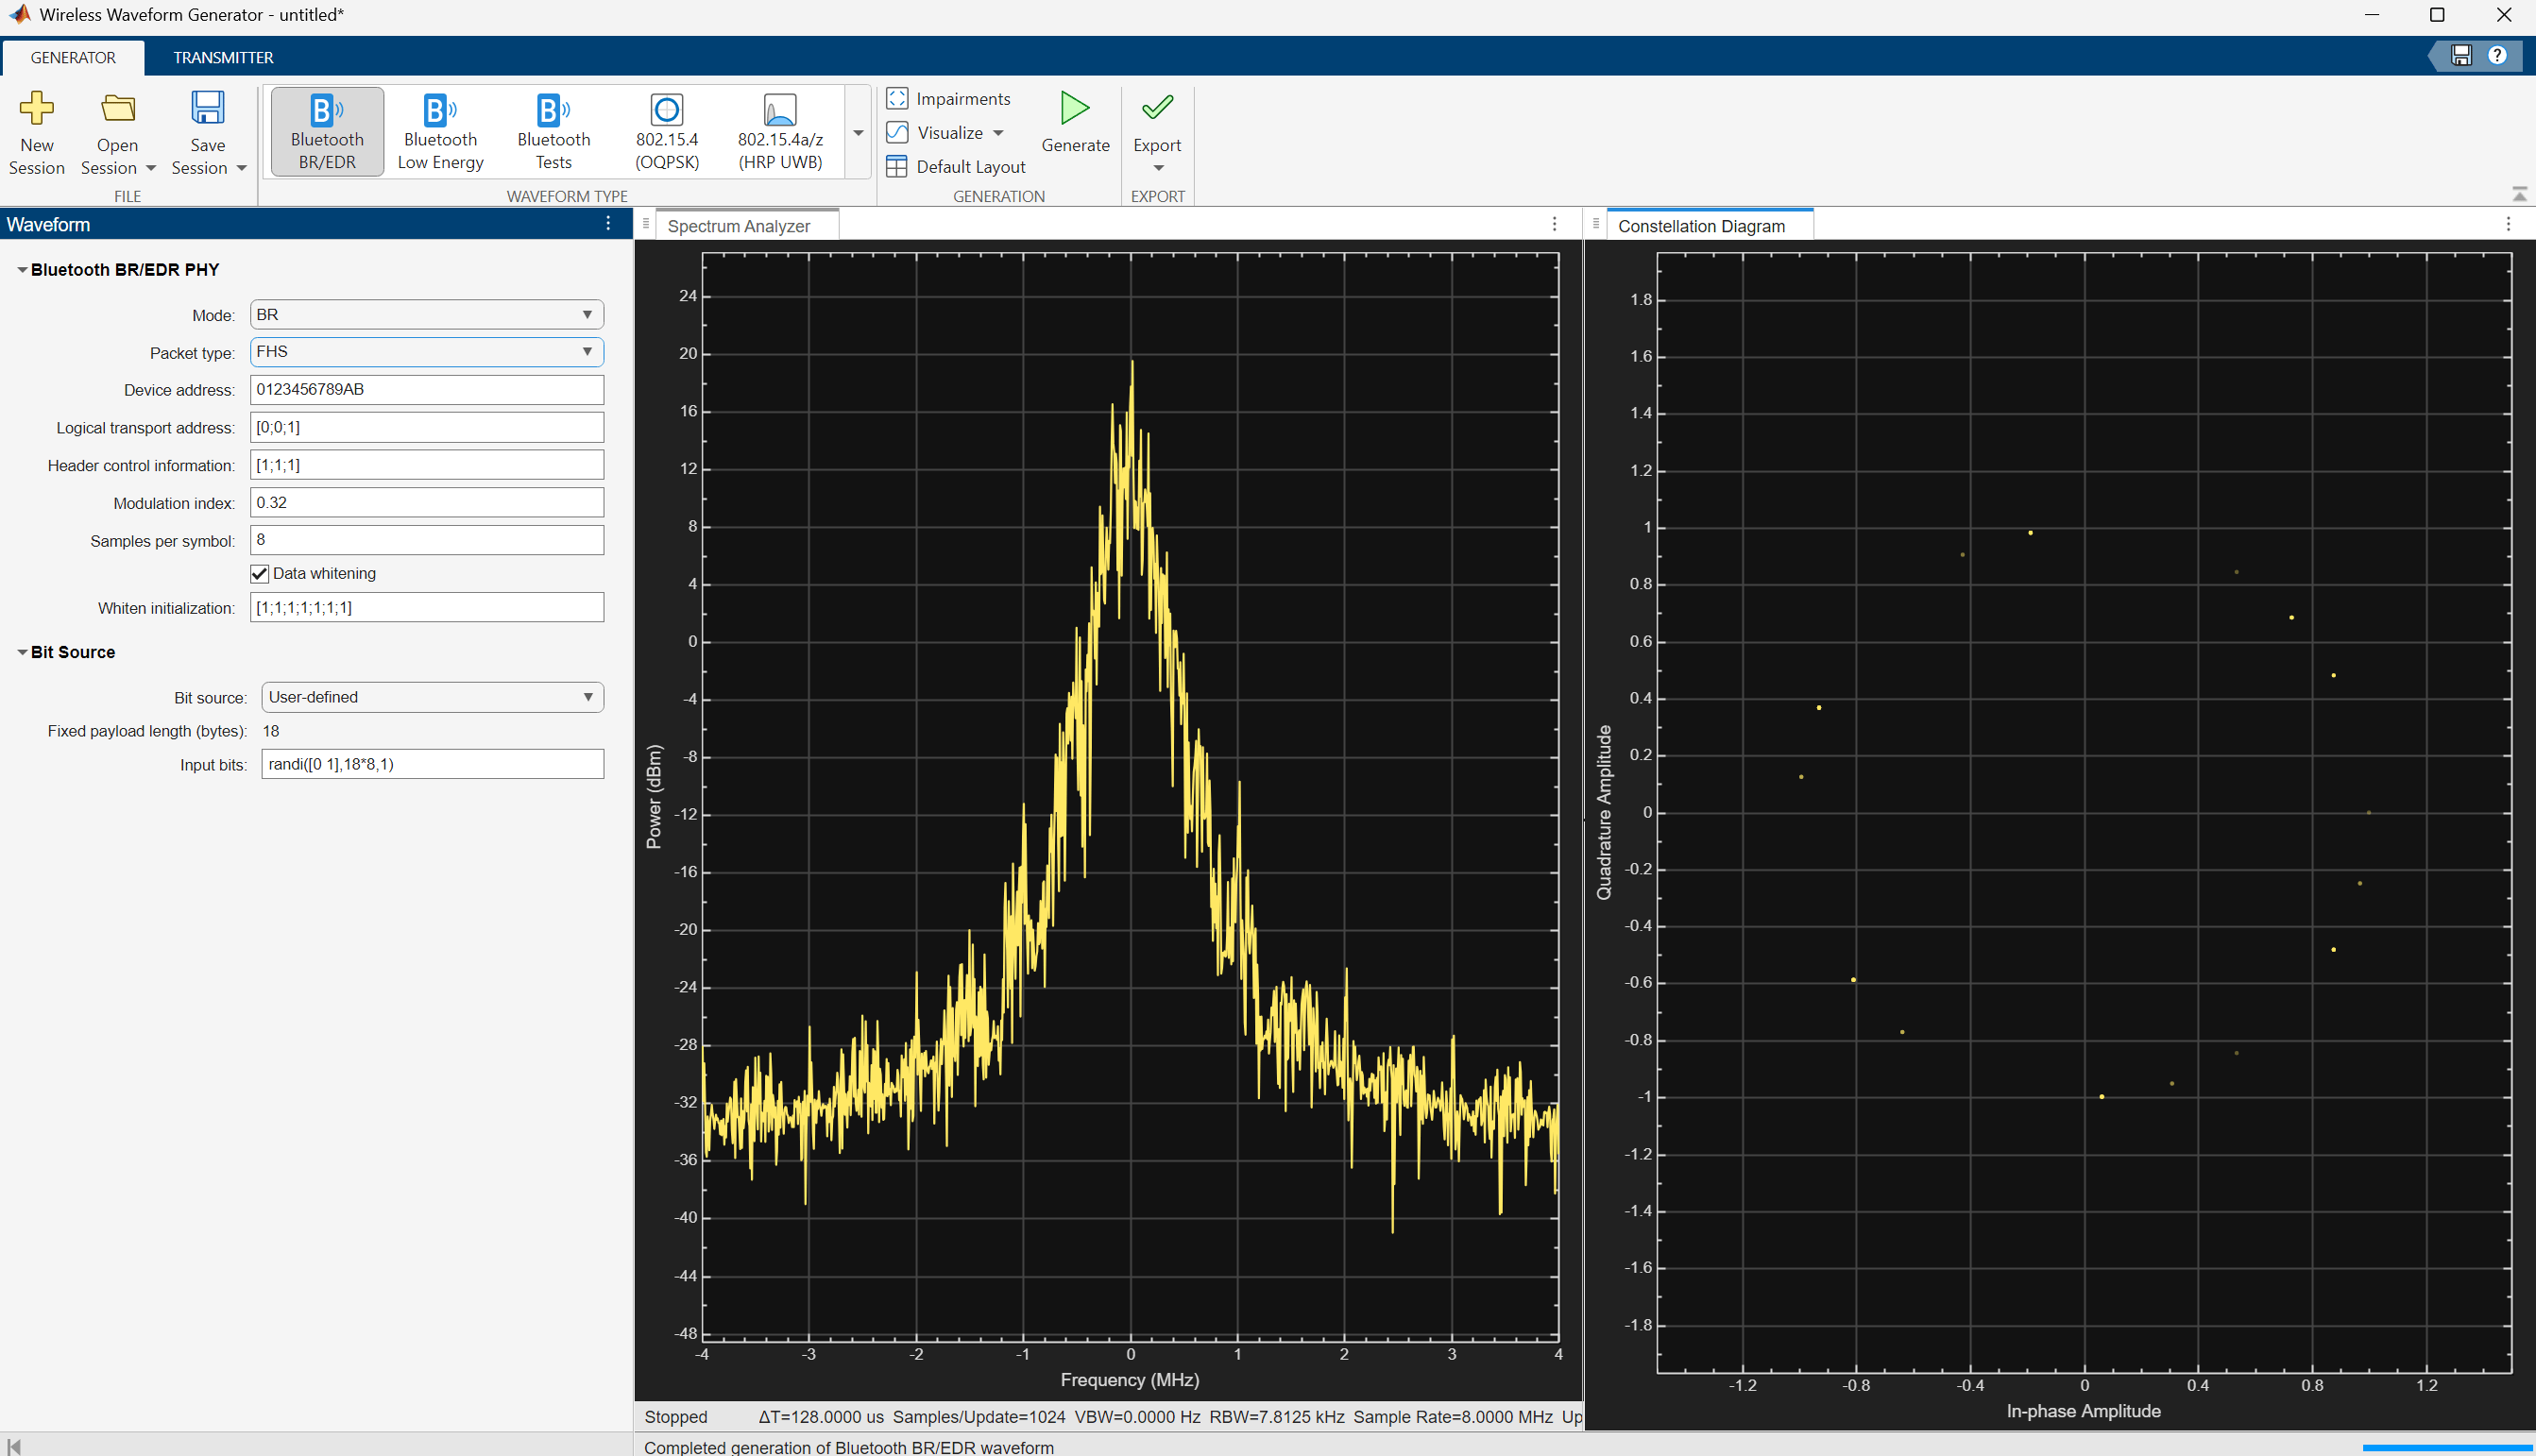The height and width of the screenshot is (1456, 2536).
Task: Click the save icon in top-right toolbar
Action: (2461, 56)
